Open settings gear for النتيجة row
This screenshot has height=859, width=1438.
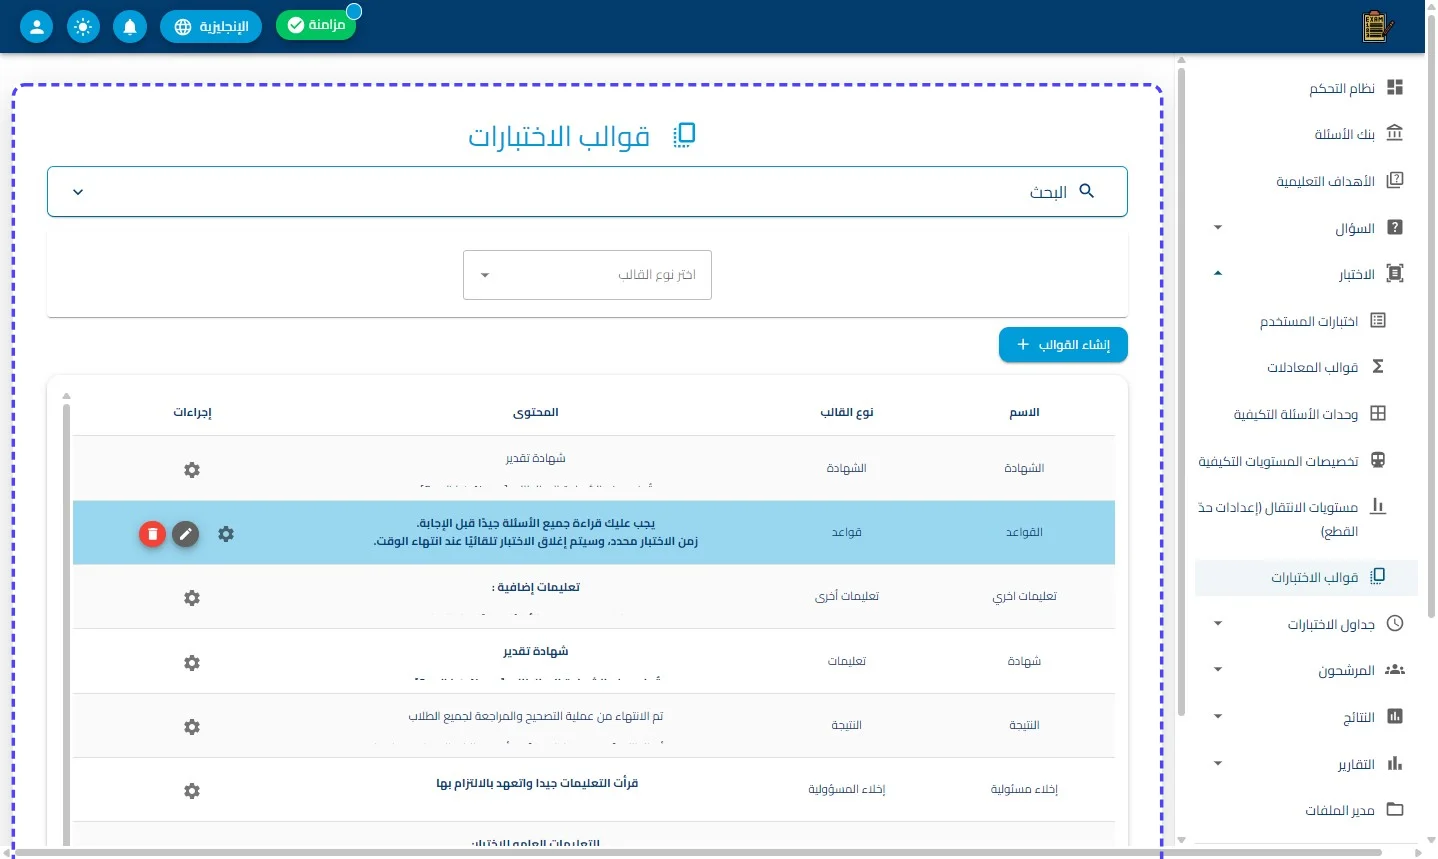(192, 727)
